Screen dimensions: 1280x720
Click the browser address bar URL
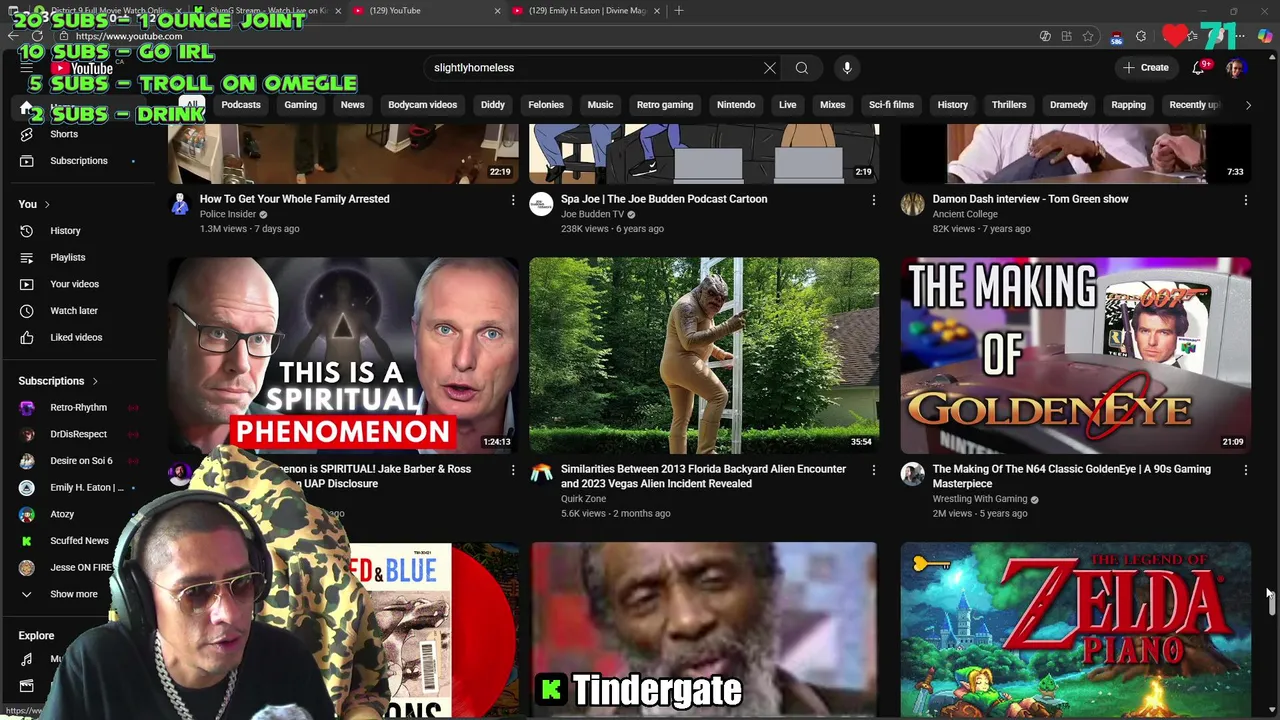[129, 36]
